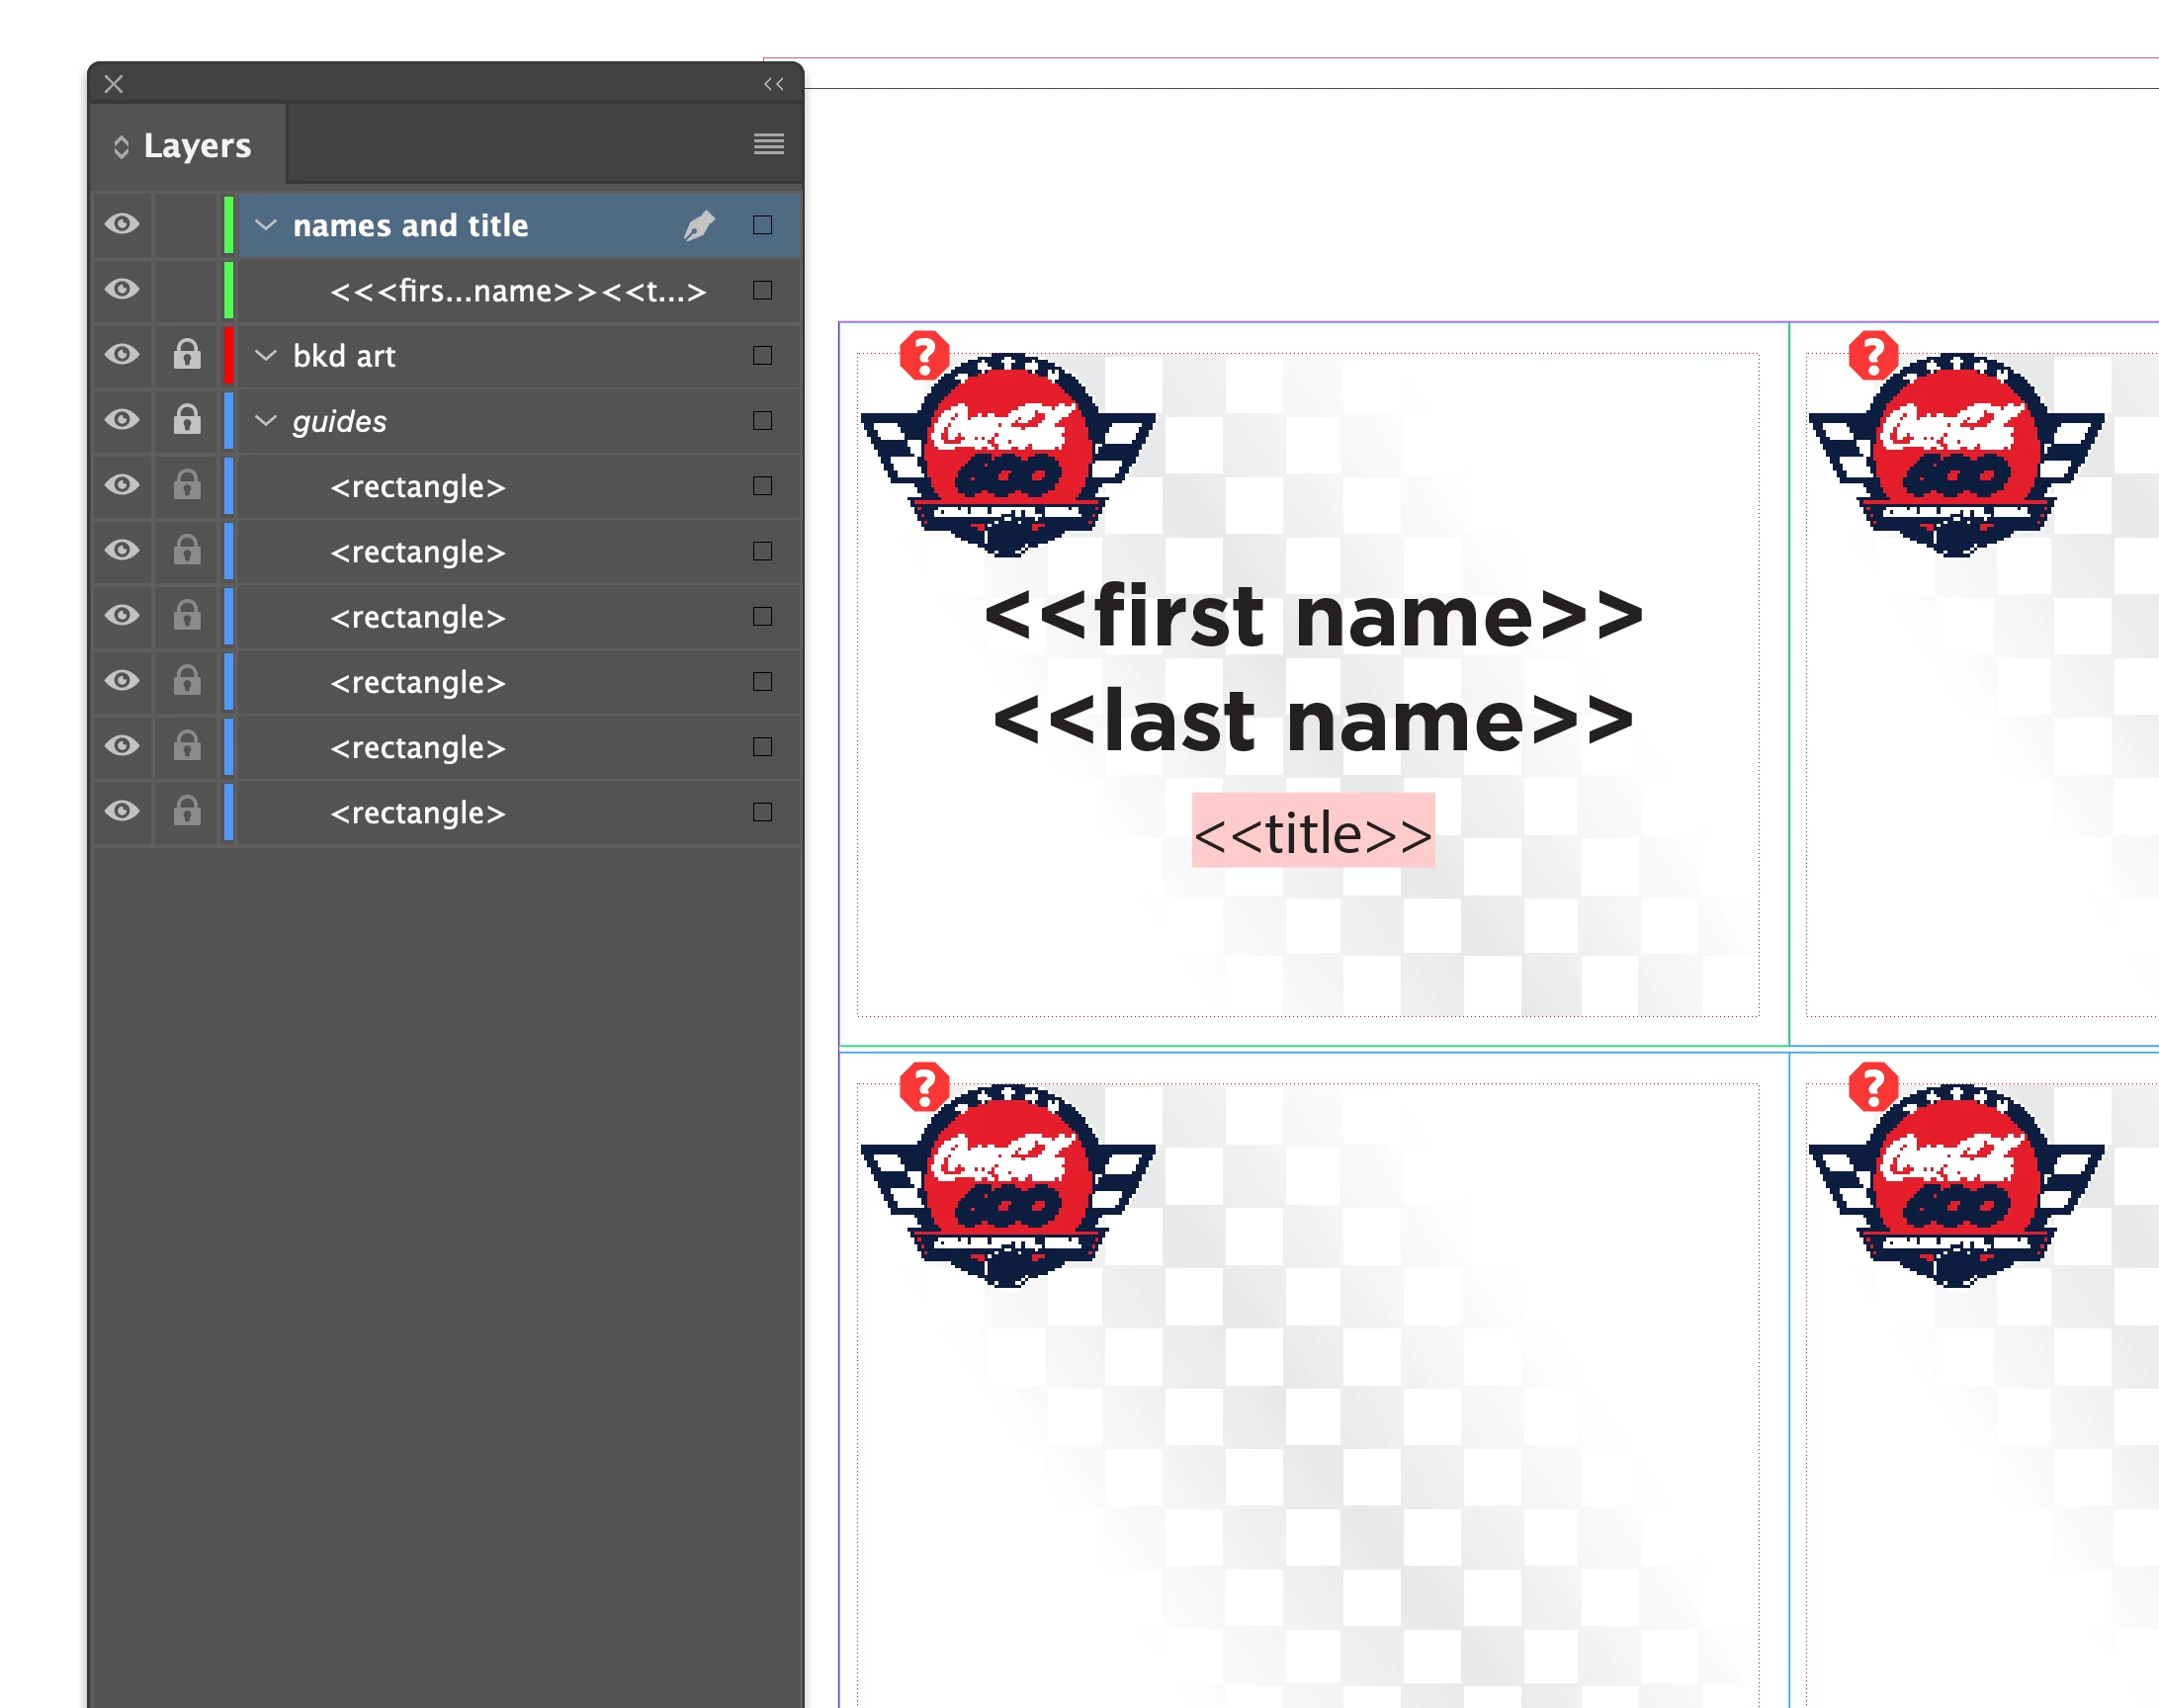Expand or collapse bkd art layer
2159x1708 pixels.
click(266, 355)
